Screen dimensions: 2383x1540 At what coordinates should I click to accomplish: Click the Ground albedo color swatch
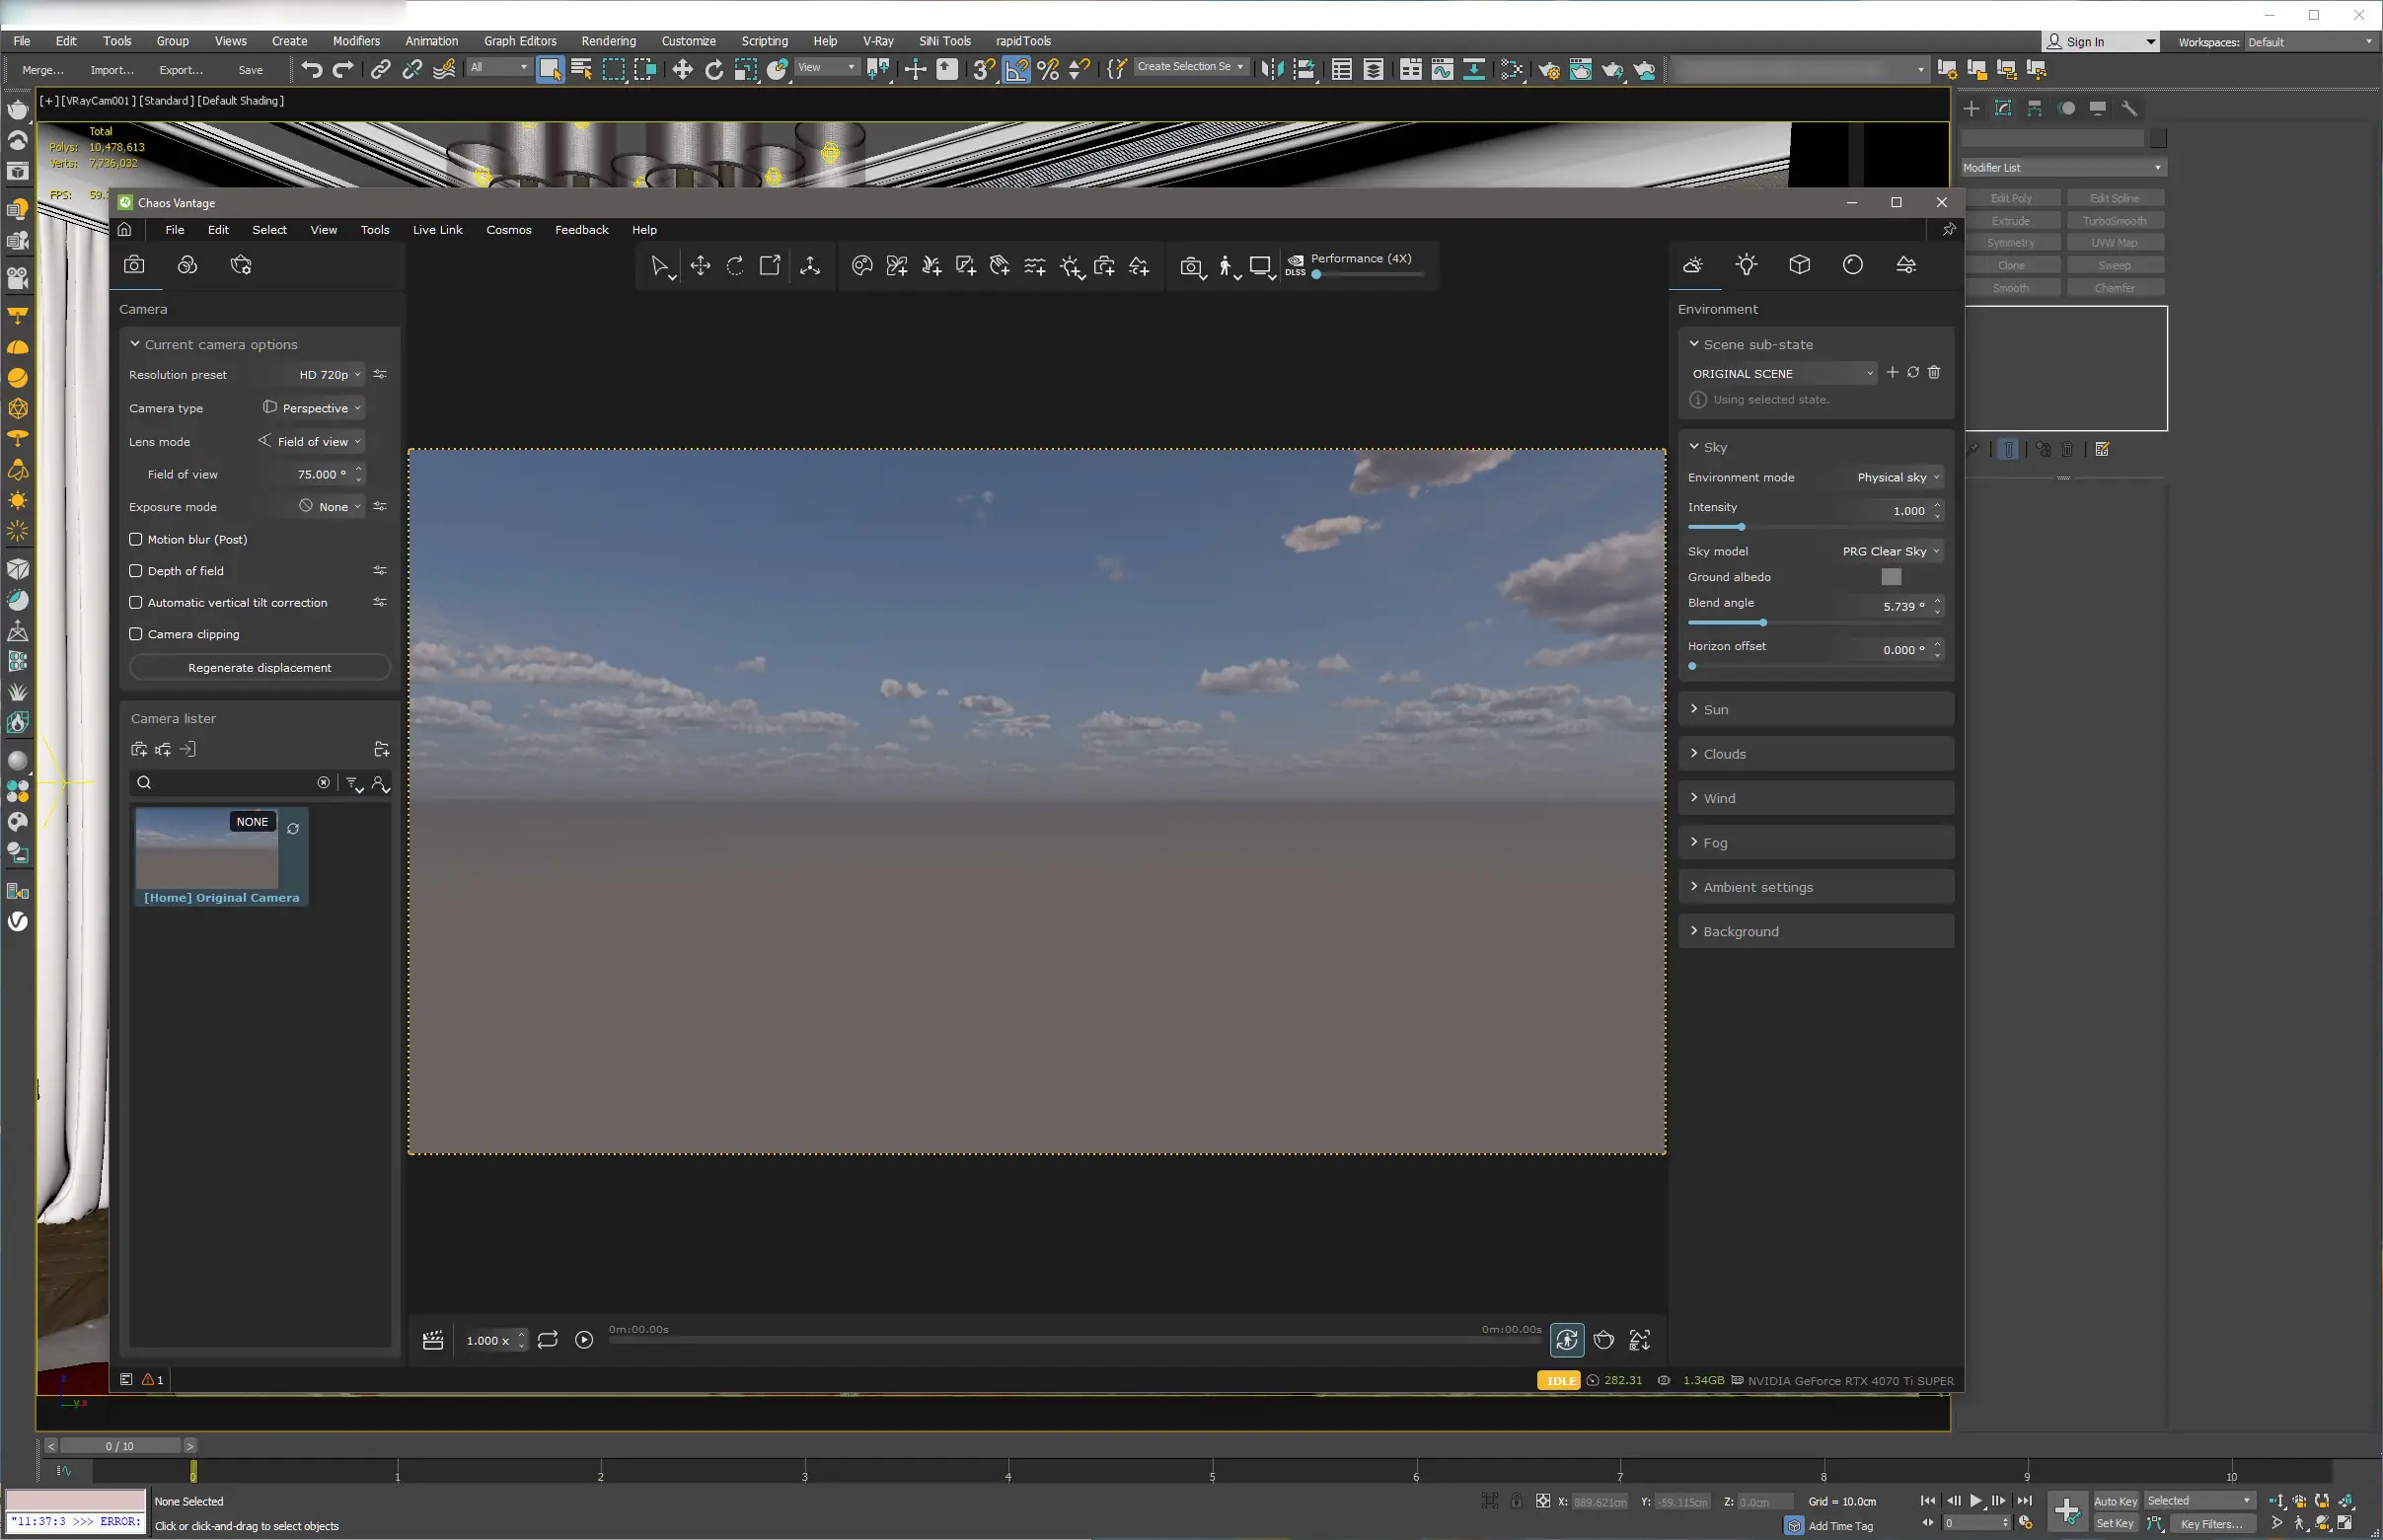(x=1890, y=577)
